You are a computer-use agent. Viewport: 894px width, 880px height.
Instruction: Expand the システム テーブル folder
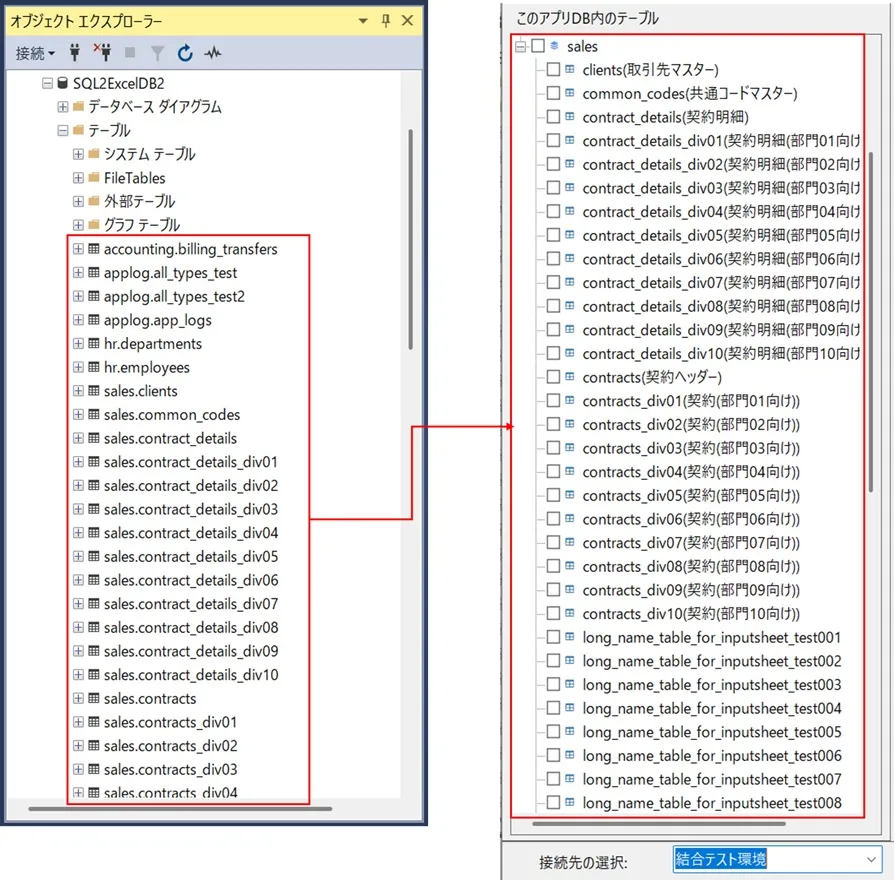[x=78, y=154]
